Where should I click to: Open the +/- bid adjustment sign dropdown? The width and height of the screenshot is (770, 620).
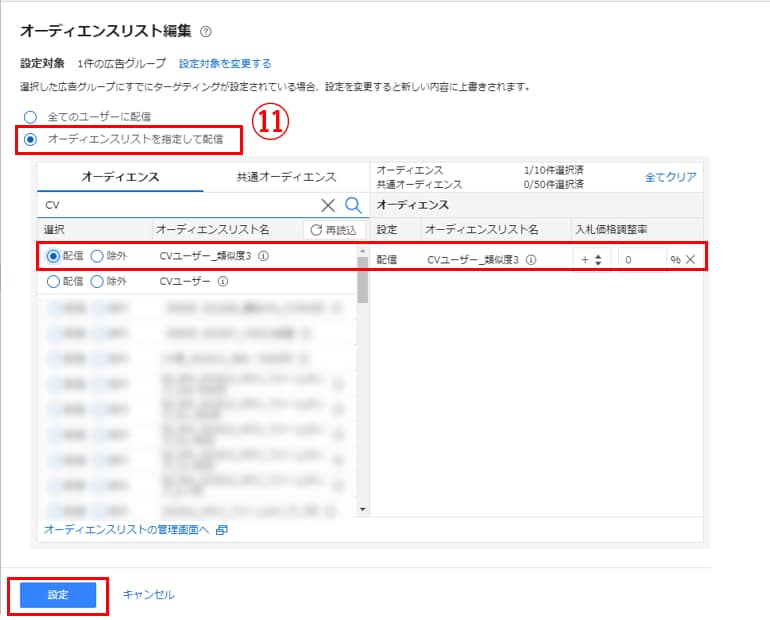(591, 259)
